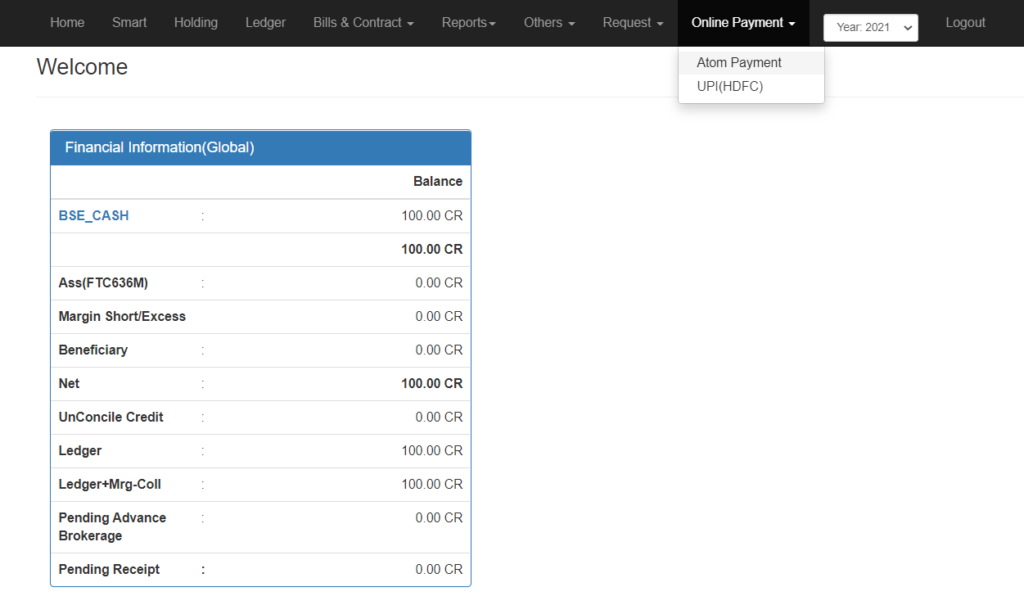Click the Ledger+Mrg-Coll row label
Image resolution: width=1024 pixels, height=596 pixels.
[x=110, y=484]
